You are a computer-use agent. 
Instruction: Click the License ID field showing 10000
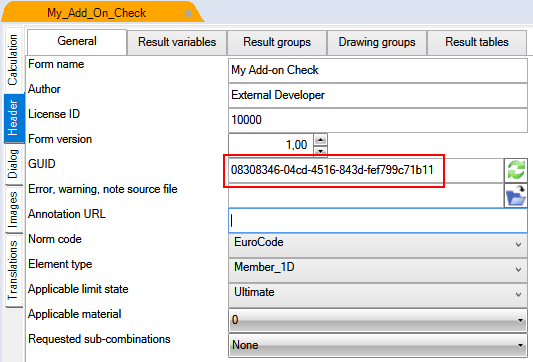tap(378, 120)
